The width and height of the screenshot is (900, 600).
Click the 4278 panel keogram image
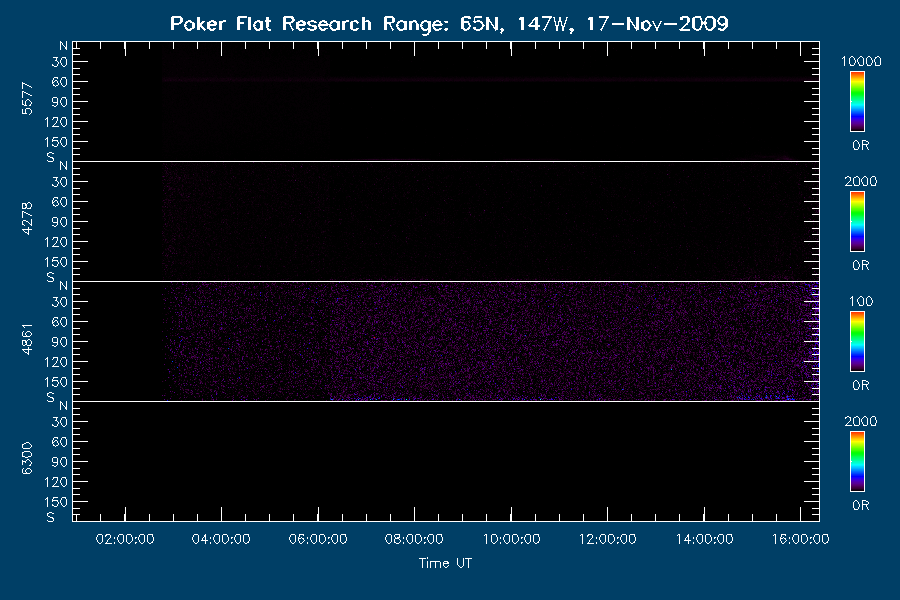point(446,222)
